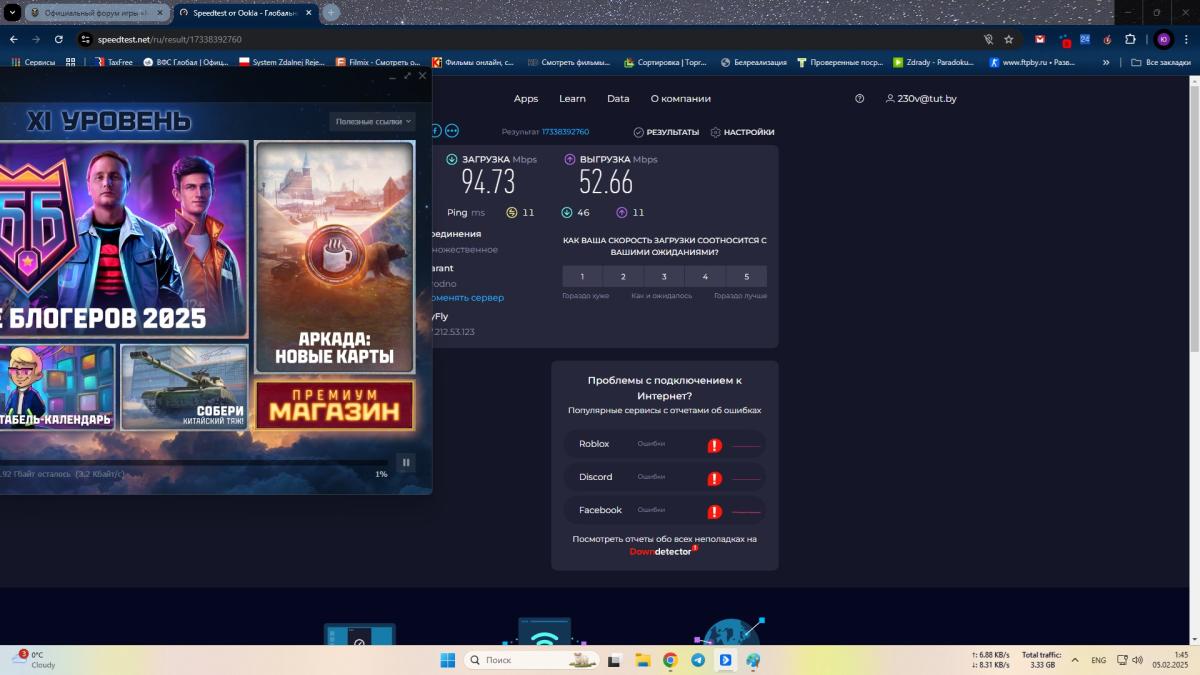This screenshot has height=675, width=1200.
Task: Open the ПРЕМИУМ МАГАЗИН banner
Action: 334,405
